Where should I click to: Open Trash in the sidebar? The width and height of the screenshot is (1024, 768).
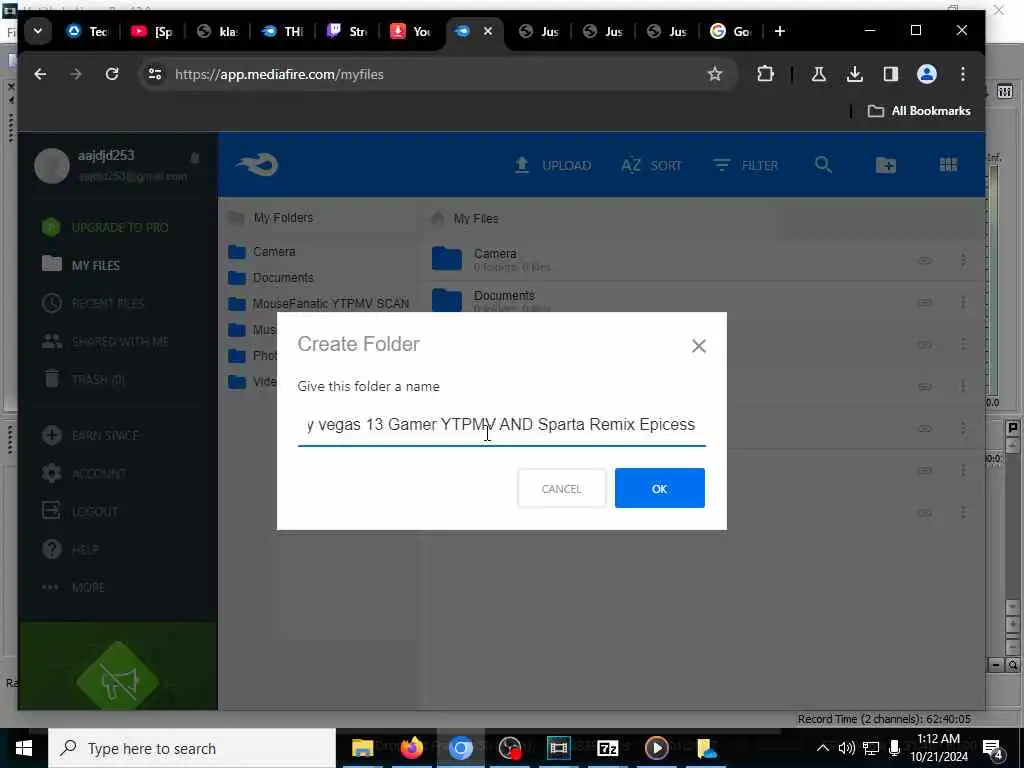[83, 379]
